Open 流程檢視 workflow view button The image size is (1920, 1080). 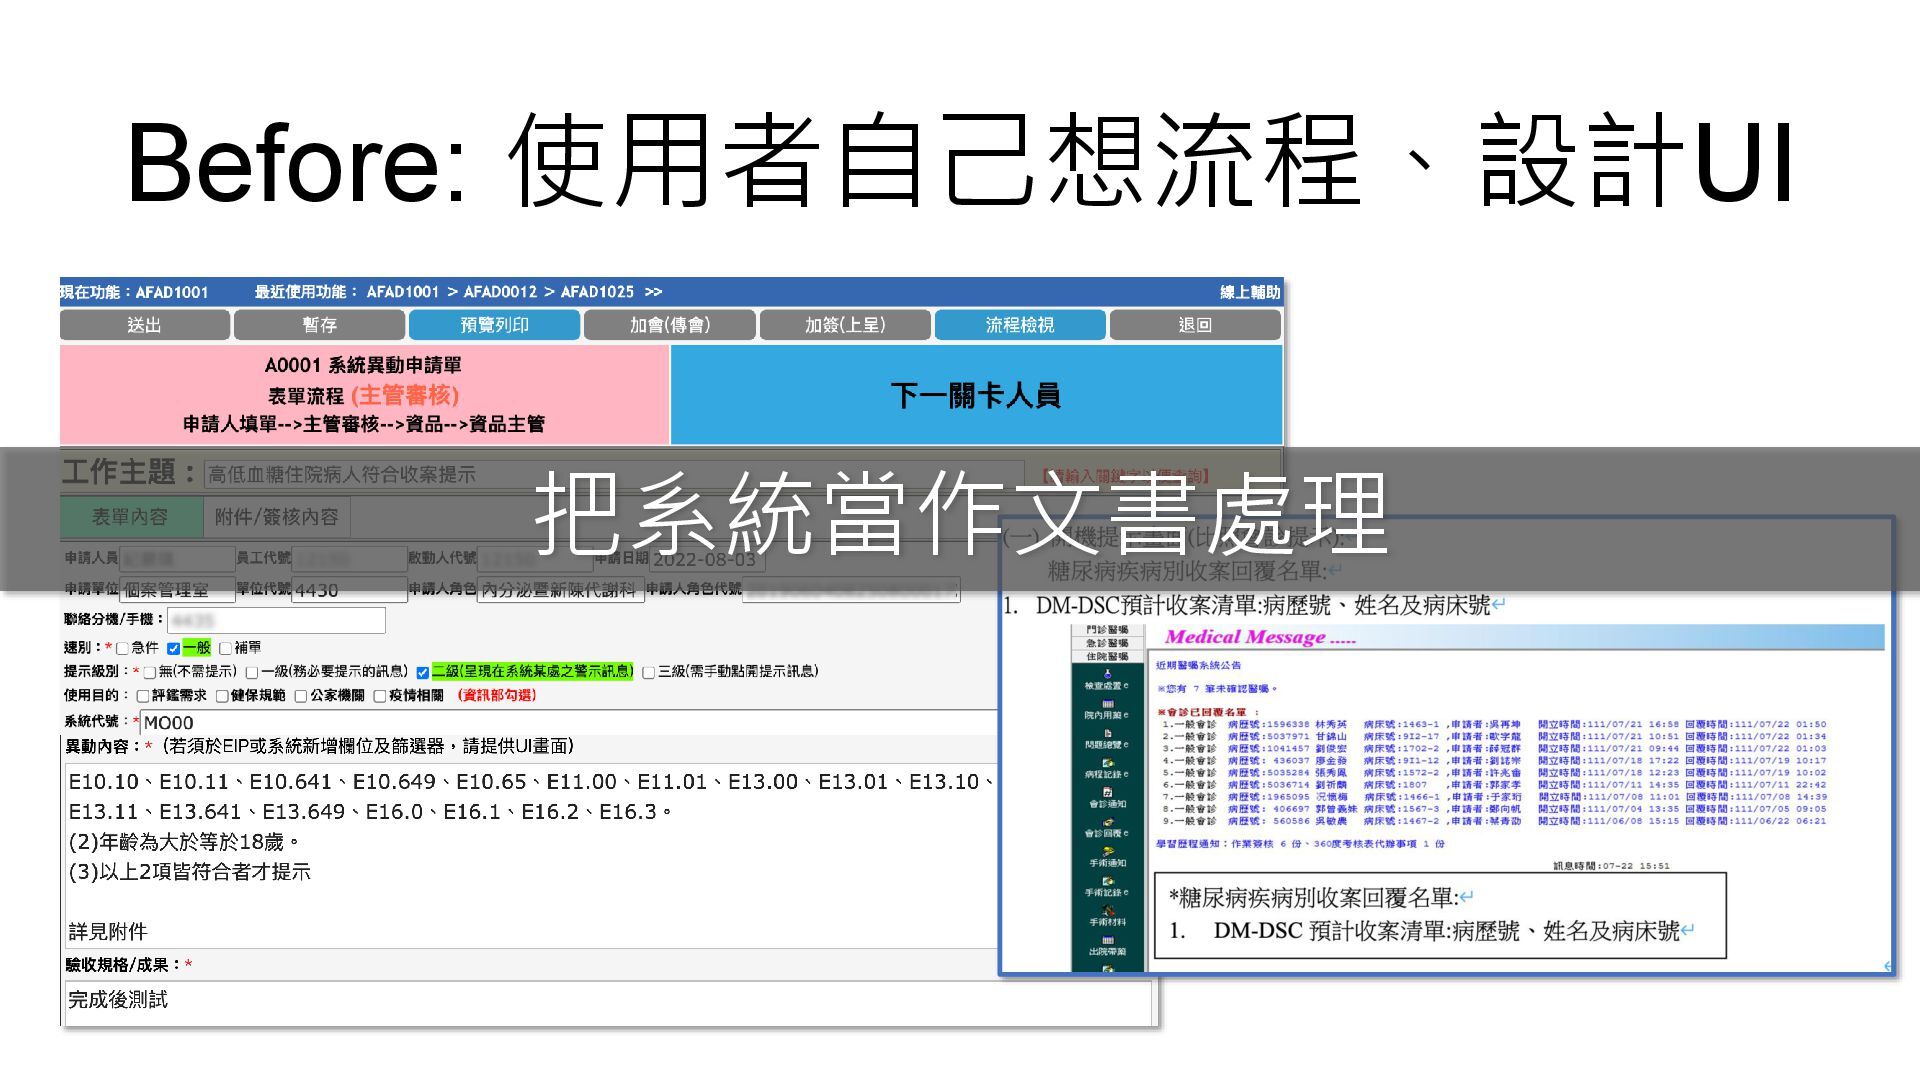coord(1020,325)
